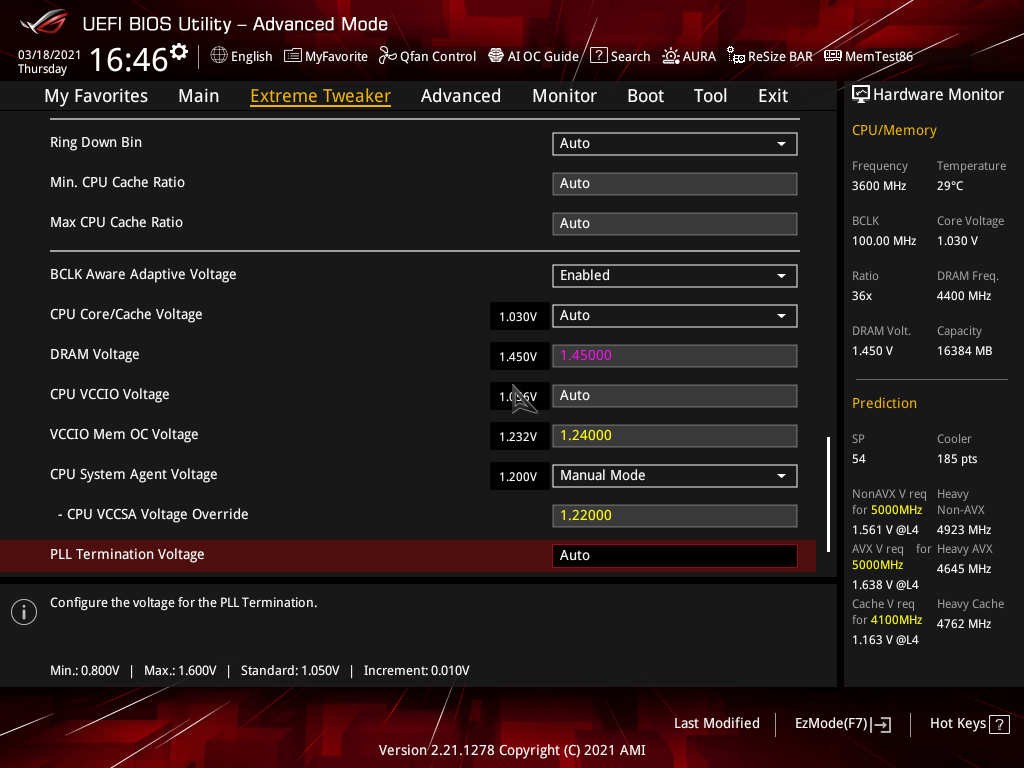Viewport: 1024px width, 768px height.
Task: Click Max CPU Cache Ratio field
Action: click(675, 223)
